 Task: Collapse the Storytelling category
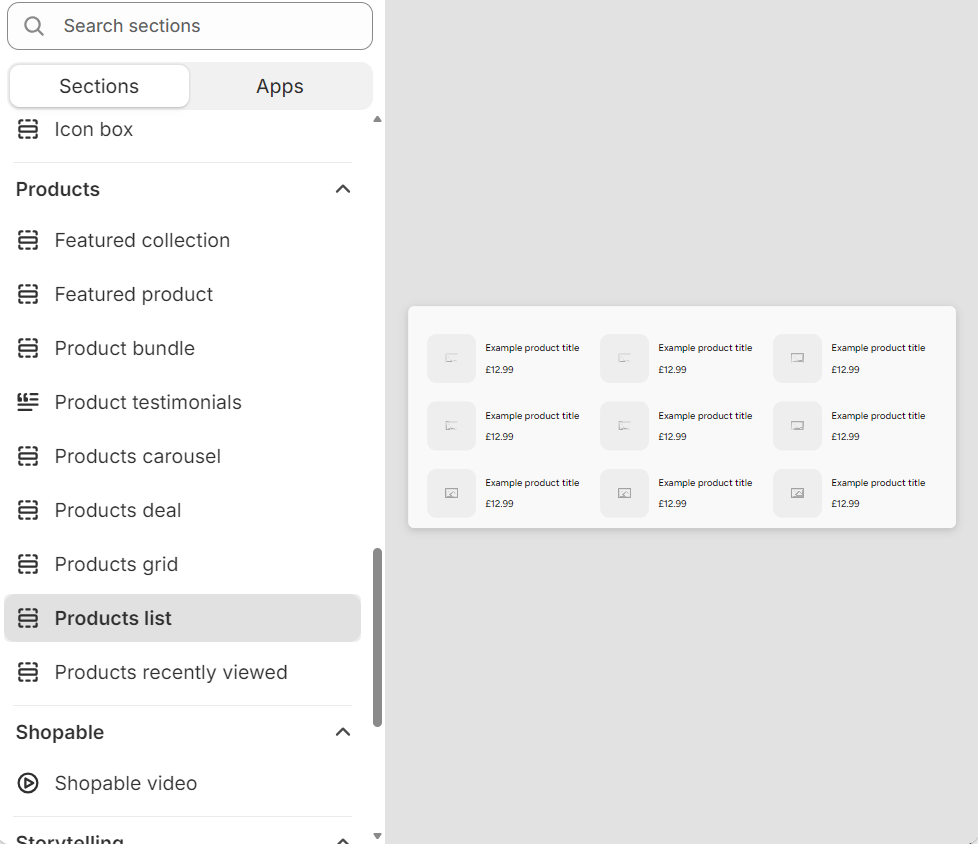click(342, 840)
